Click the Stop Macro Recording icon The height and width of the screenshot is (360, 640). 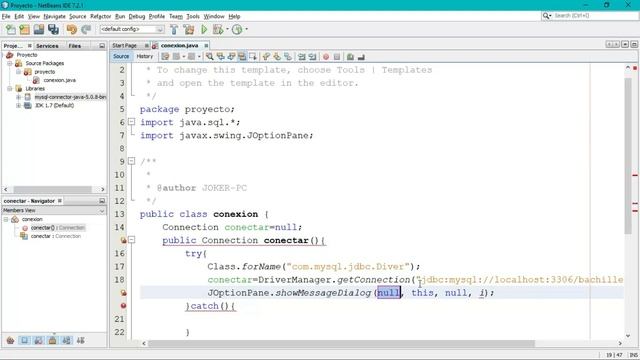click(x=337, y=57)
